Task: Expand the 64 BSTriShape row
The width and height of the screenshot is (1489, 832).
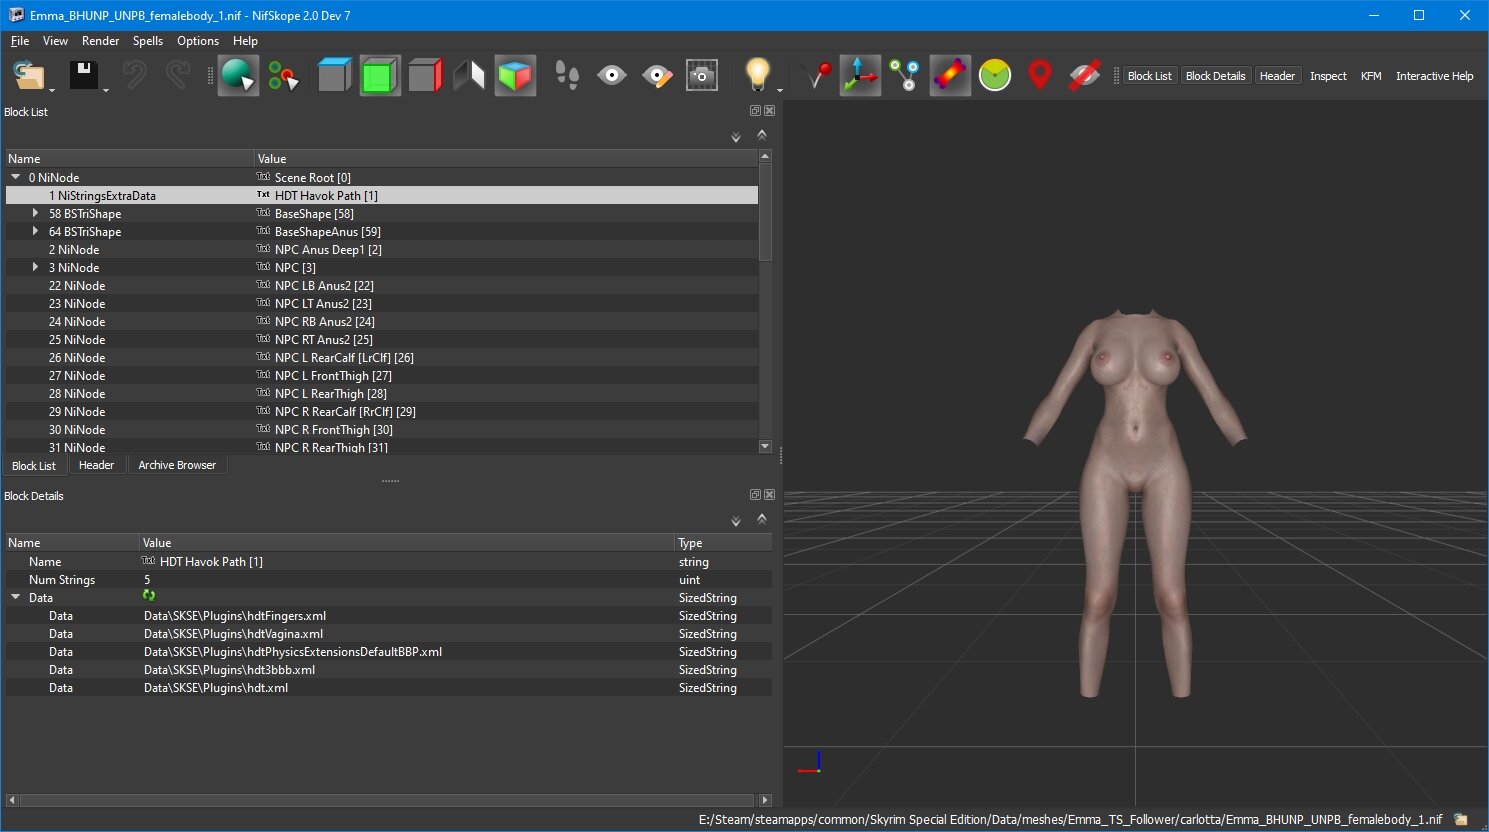Action: click(36, 231)
